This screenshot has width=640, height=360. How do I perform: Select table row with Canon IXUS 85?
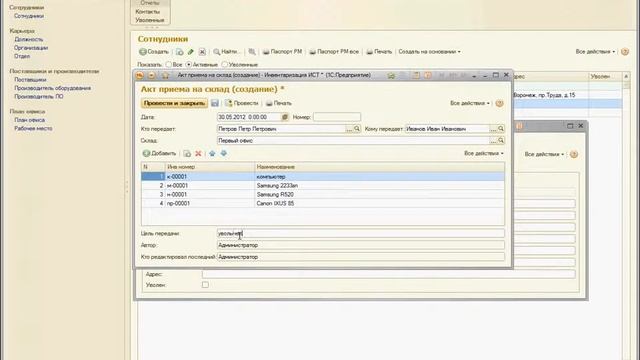coord(323,203)
